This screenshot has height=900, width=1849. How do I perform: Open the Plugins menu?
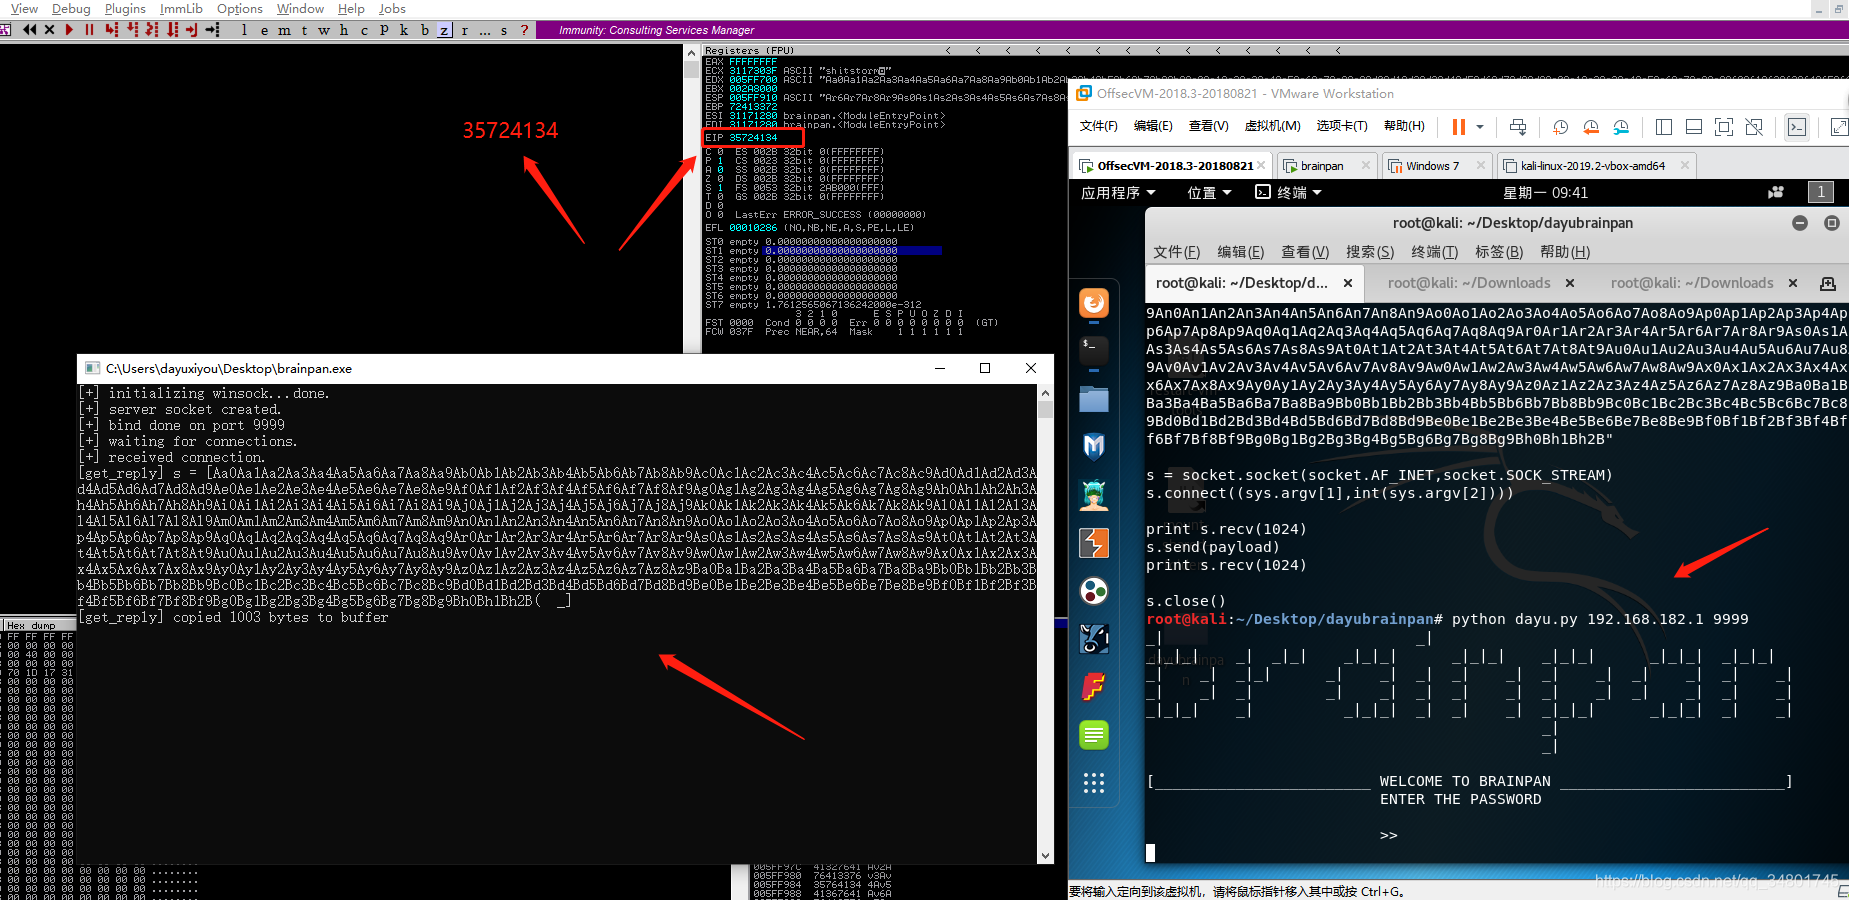pos(125,8)
